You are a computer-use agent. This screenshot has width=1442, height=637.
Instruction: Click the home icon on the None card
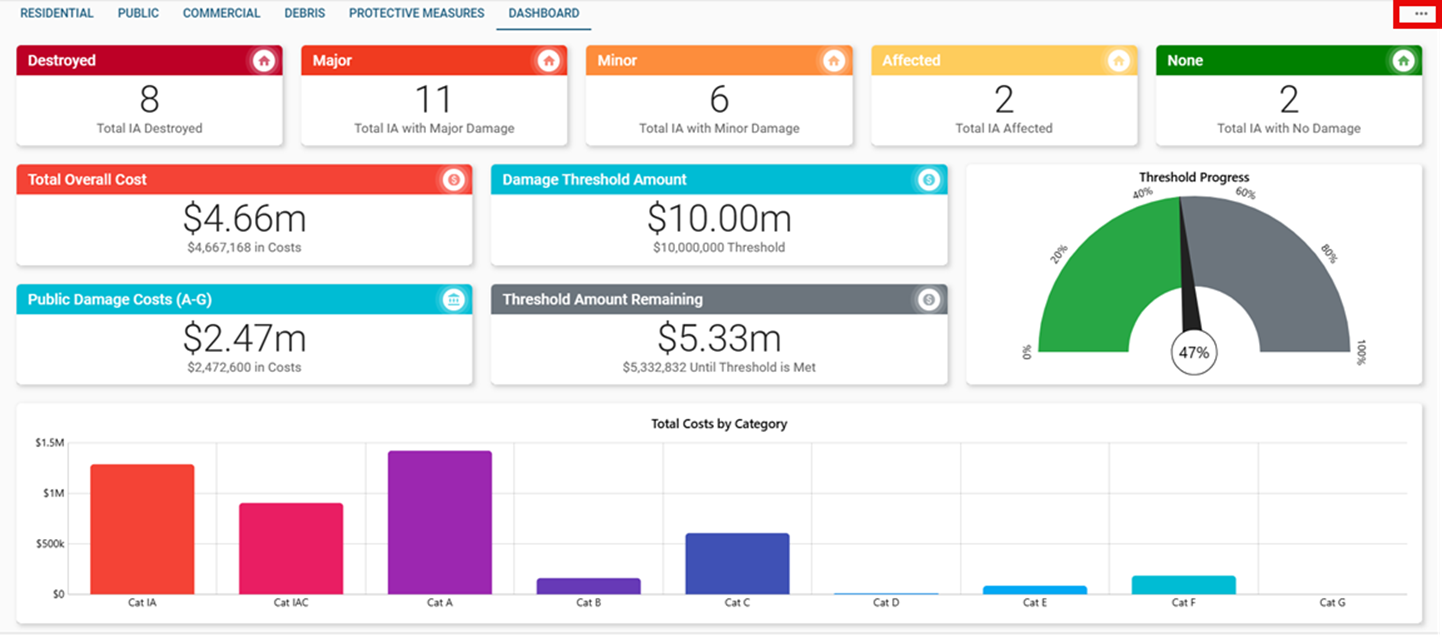(x=1403, y=60)
